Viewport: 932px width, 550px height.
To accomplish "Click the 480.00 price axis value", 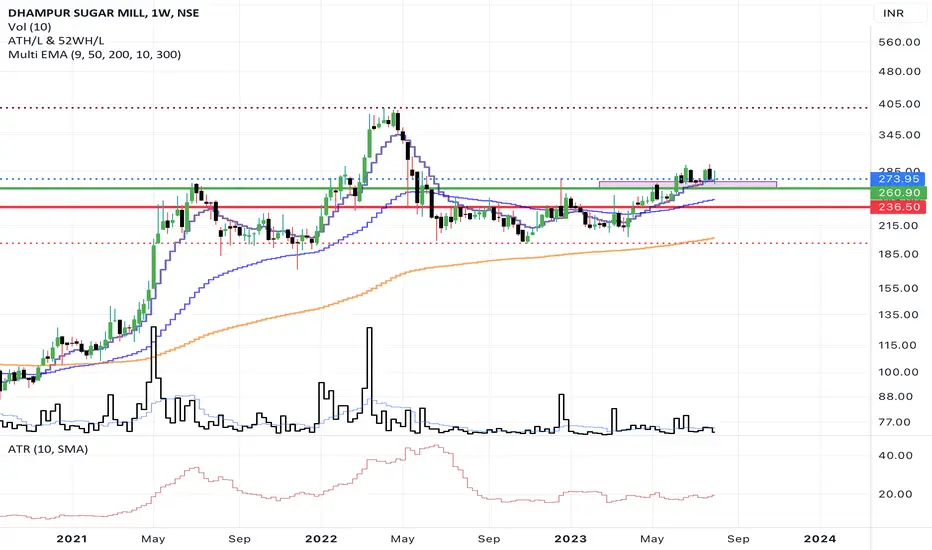I will [899, 71].
